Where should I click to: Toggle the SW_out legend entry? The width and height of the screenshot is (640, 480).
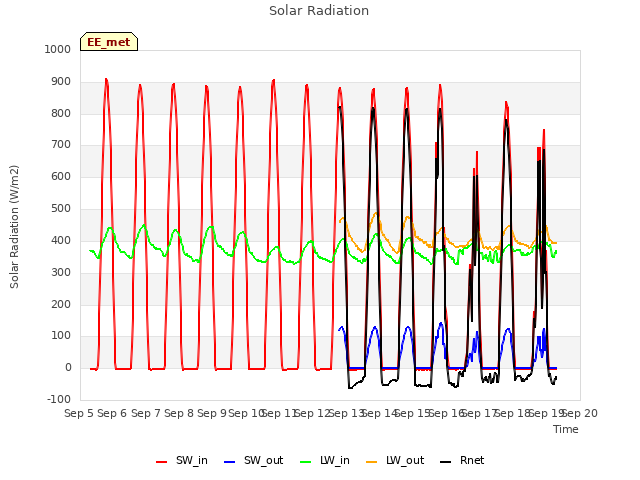[253, 461]
